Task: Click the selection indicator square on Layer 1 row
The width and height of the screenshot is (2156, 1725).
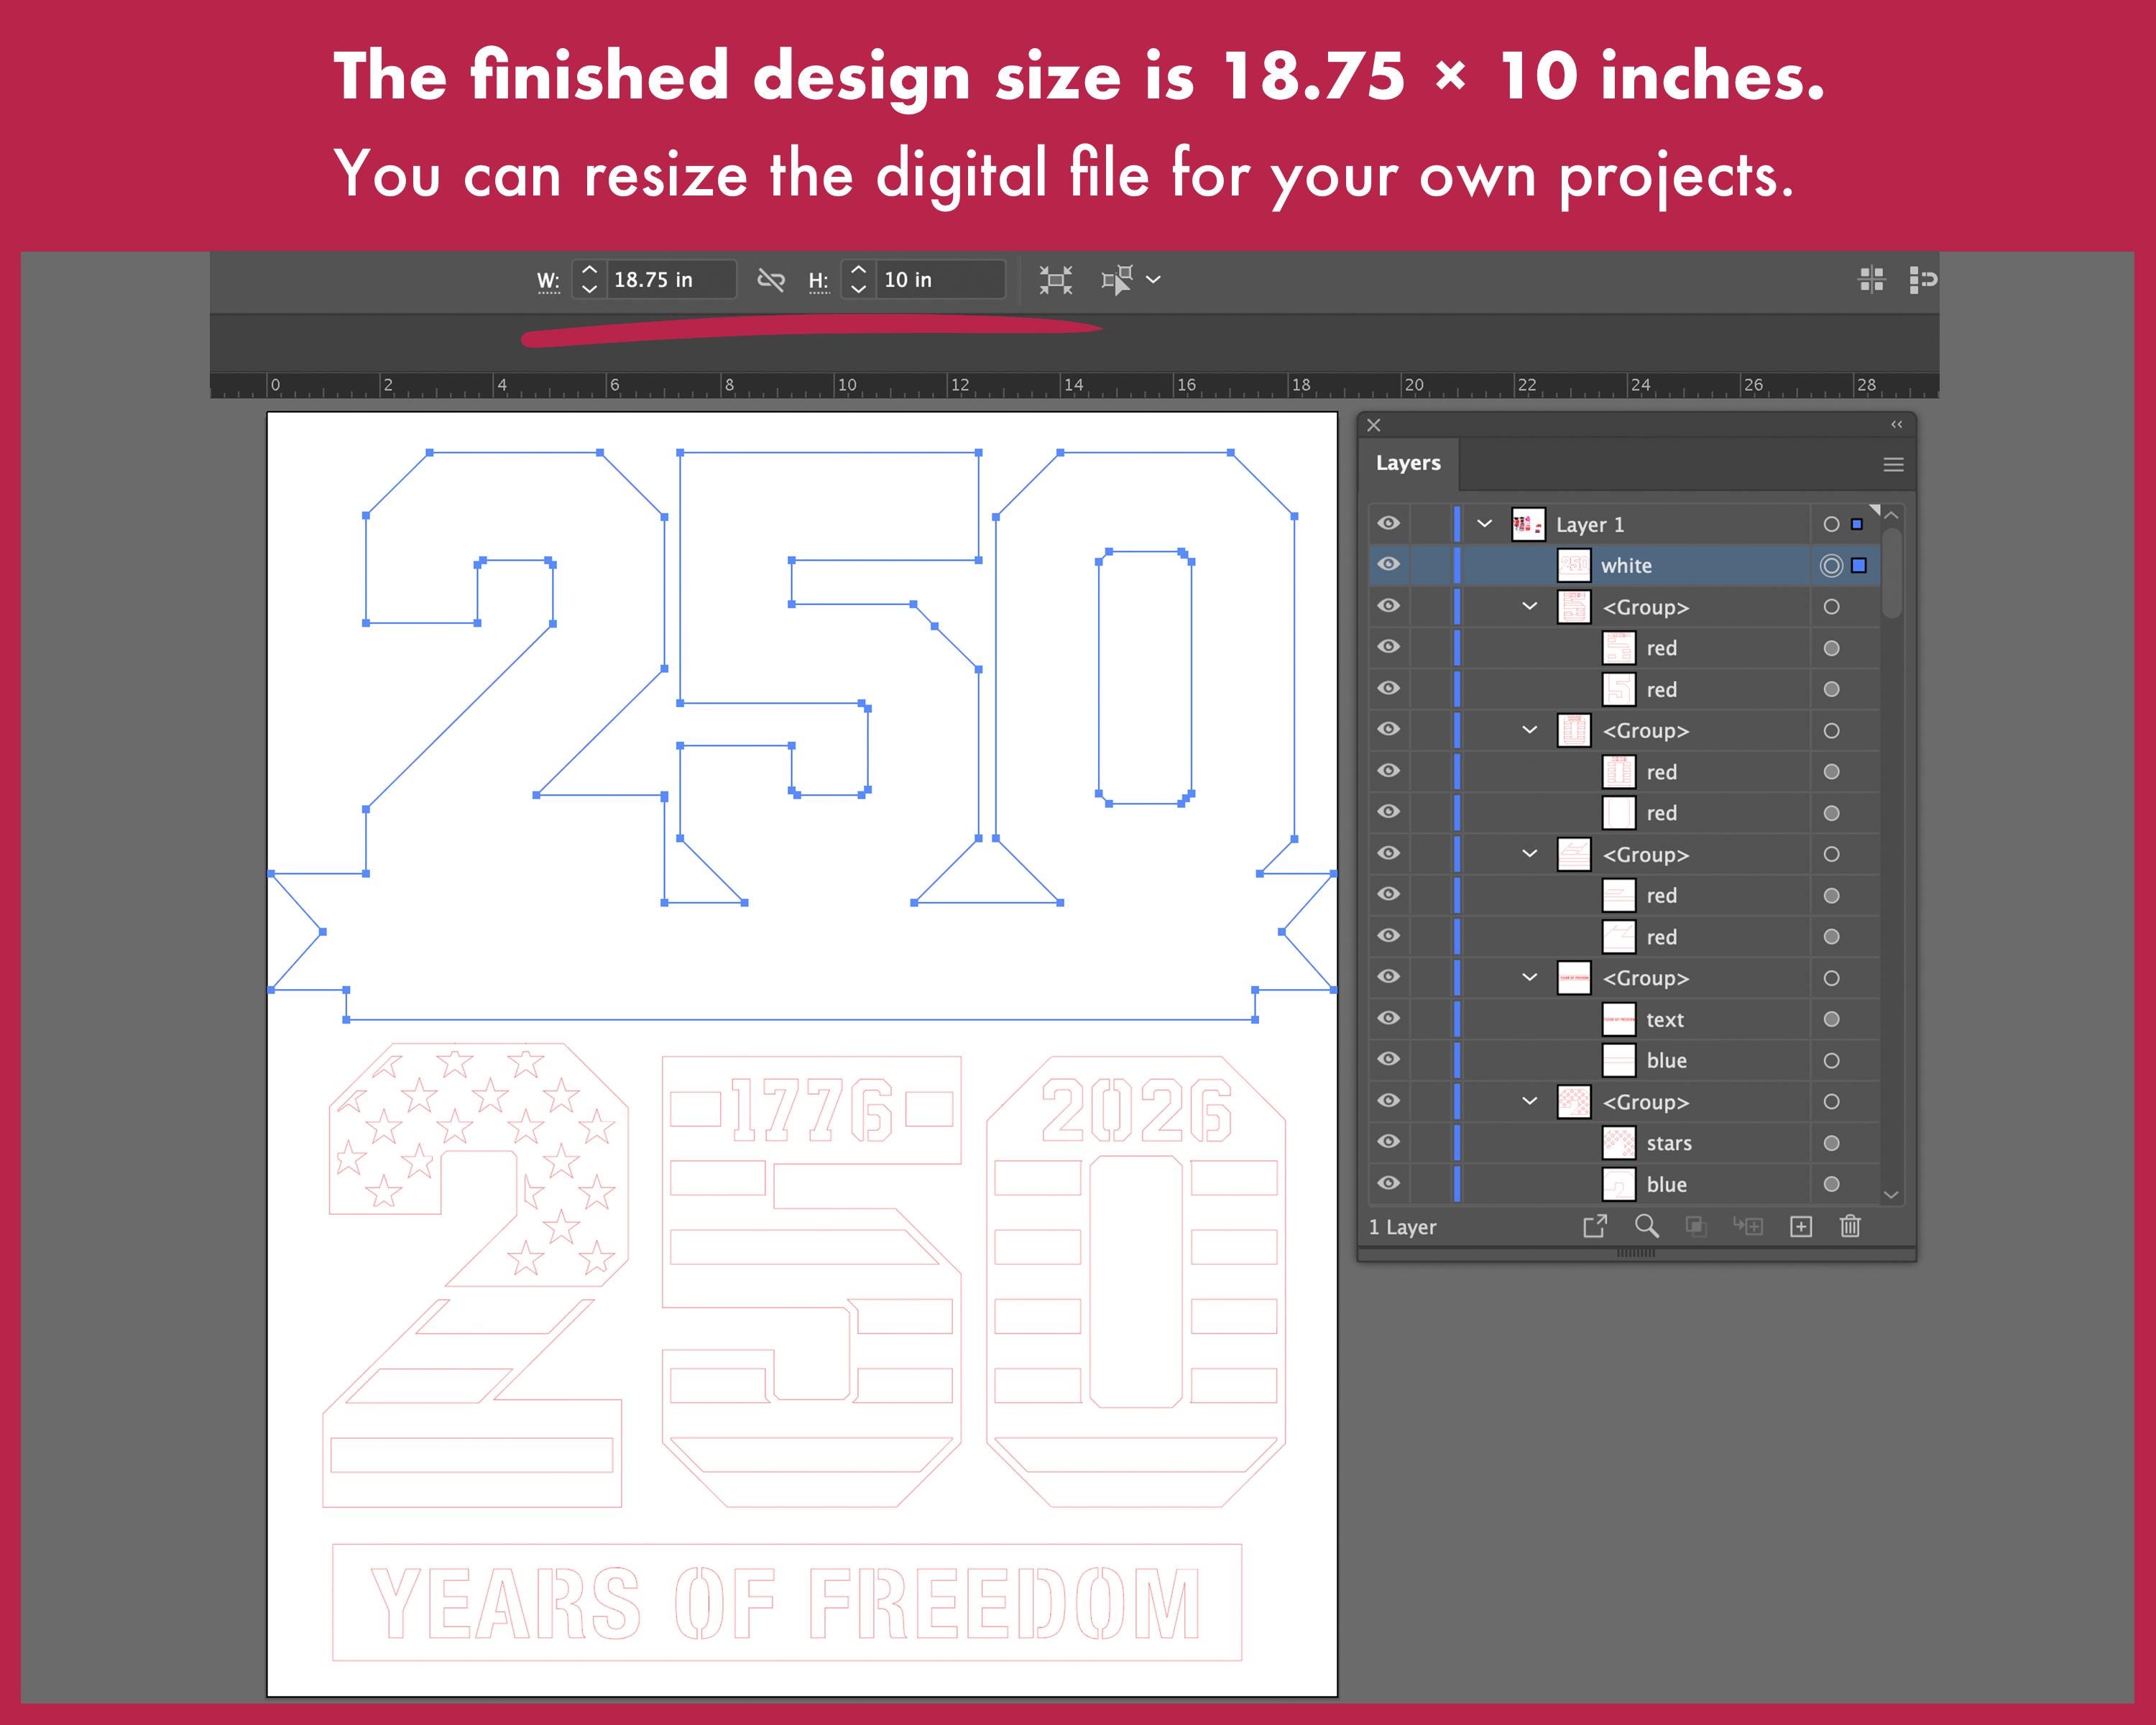Action: (x=1857, y=524)
